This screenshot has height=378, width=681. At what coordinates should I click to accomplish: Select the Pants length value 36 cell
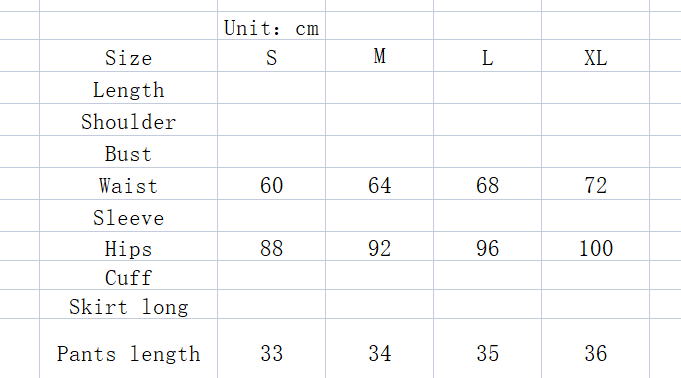pos(595,348)
